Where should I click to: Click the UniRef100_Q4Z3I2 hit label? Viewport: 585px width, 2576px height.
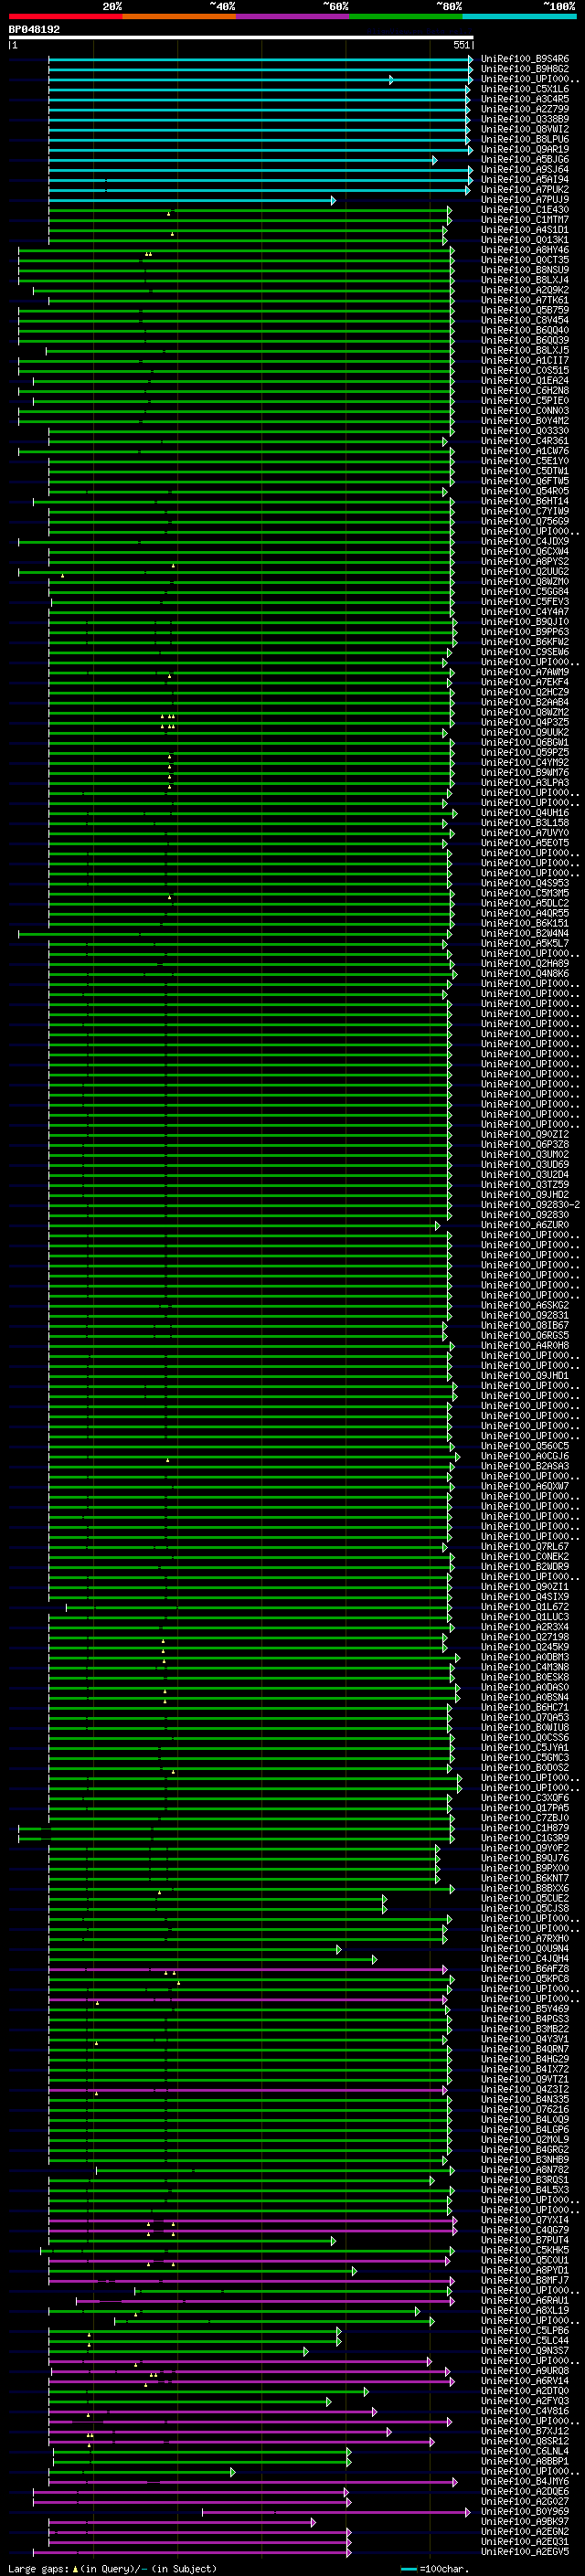pyautogui.click(x=525, y=2089)
